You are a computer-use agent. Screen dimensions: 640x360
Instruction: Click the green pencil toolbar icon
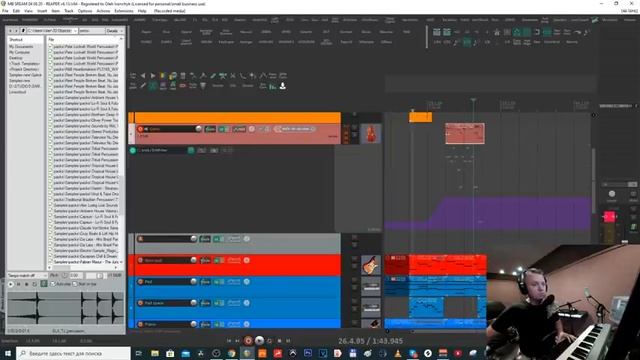click(213, 76)
